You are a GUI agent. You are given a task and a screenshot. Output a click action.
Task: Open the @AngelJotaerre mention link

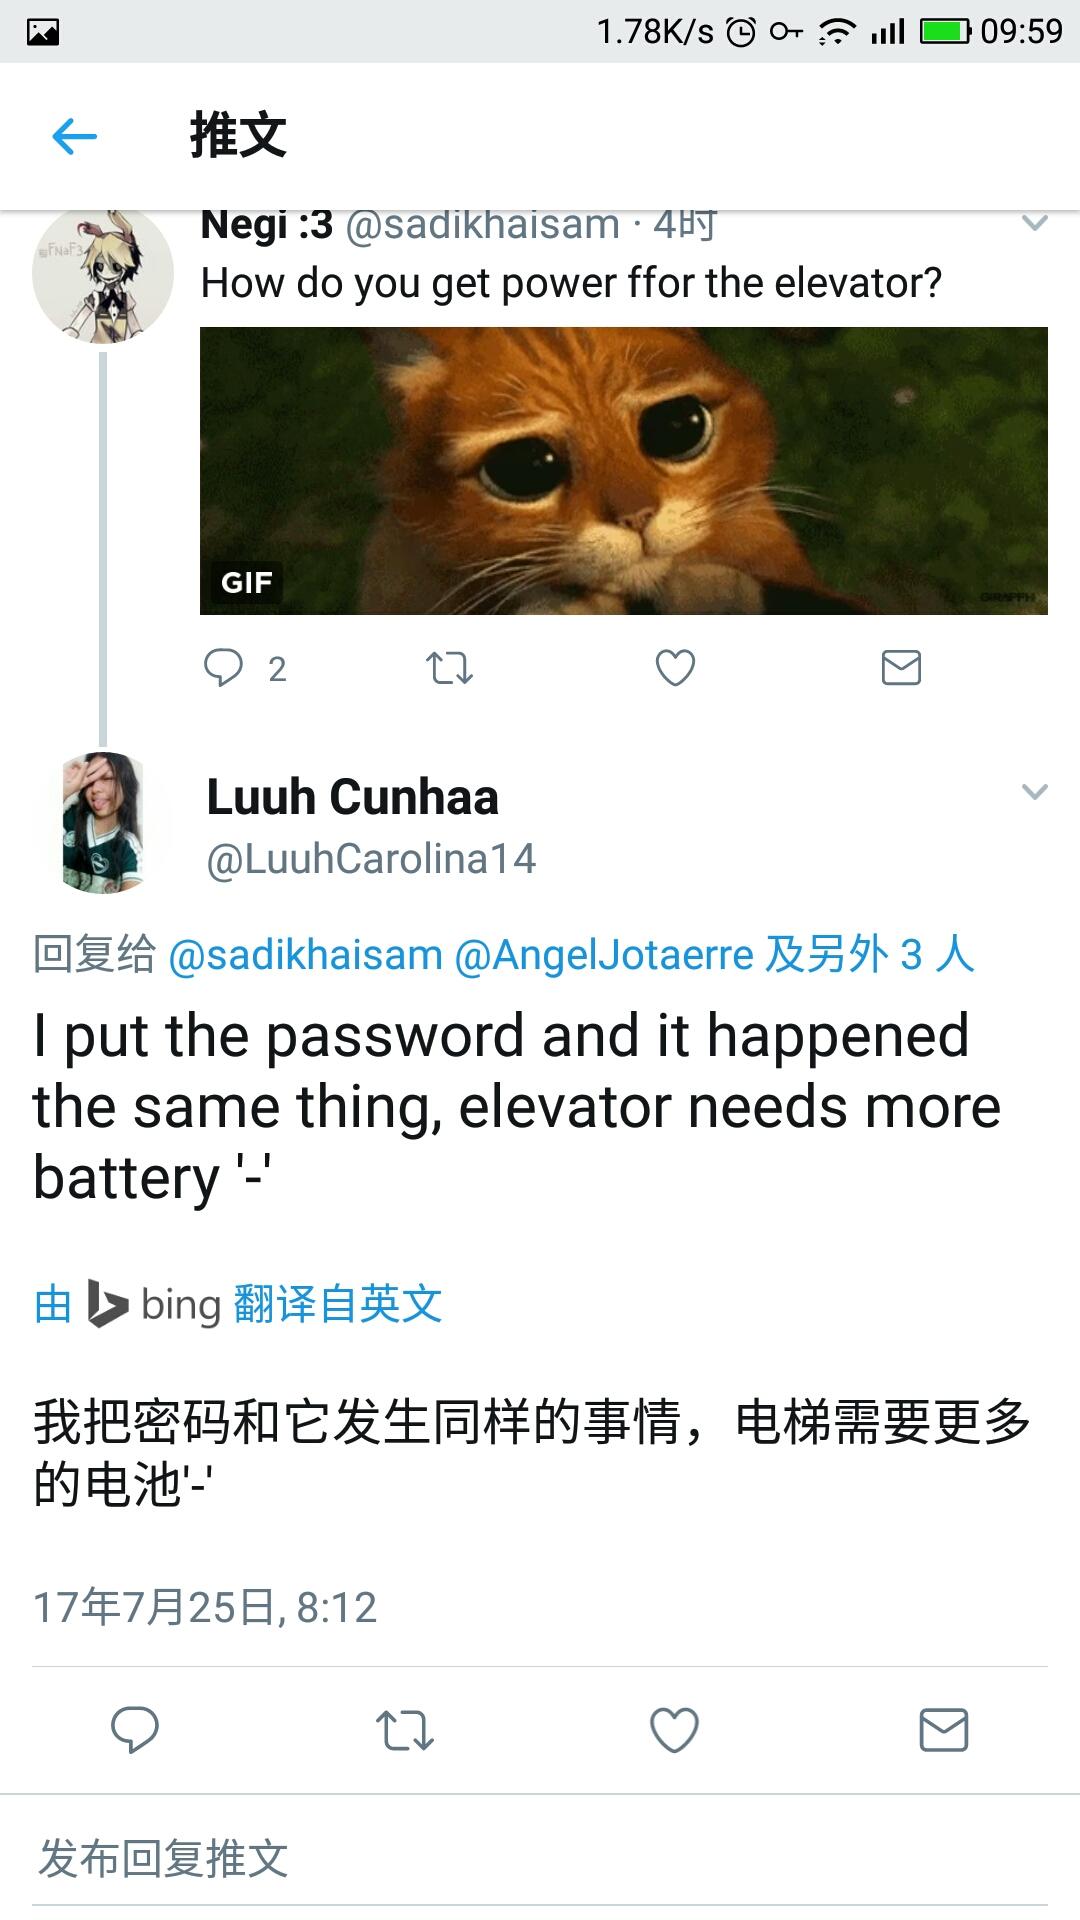coord(604,955)
